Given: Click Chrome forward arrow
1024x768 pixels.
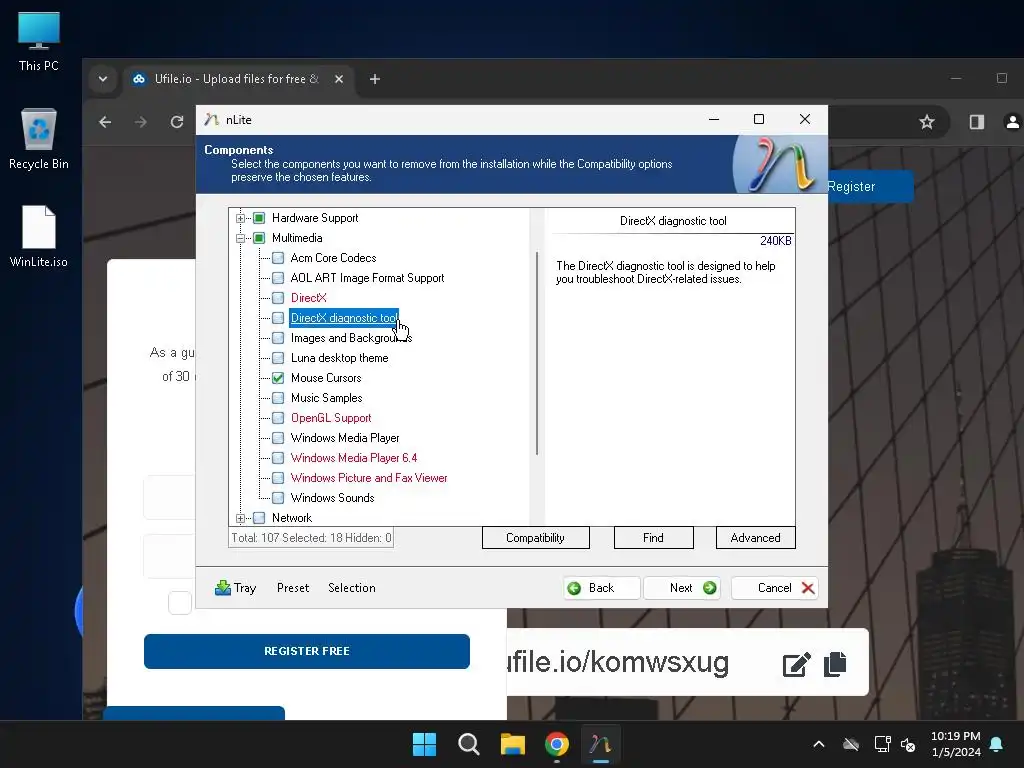Looking at the screenshot, I should (140, 122).
